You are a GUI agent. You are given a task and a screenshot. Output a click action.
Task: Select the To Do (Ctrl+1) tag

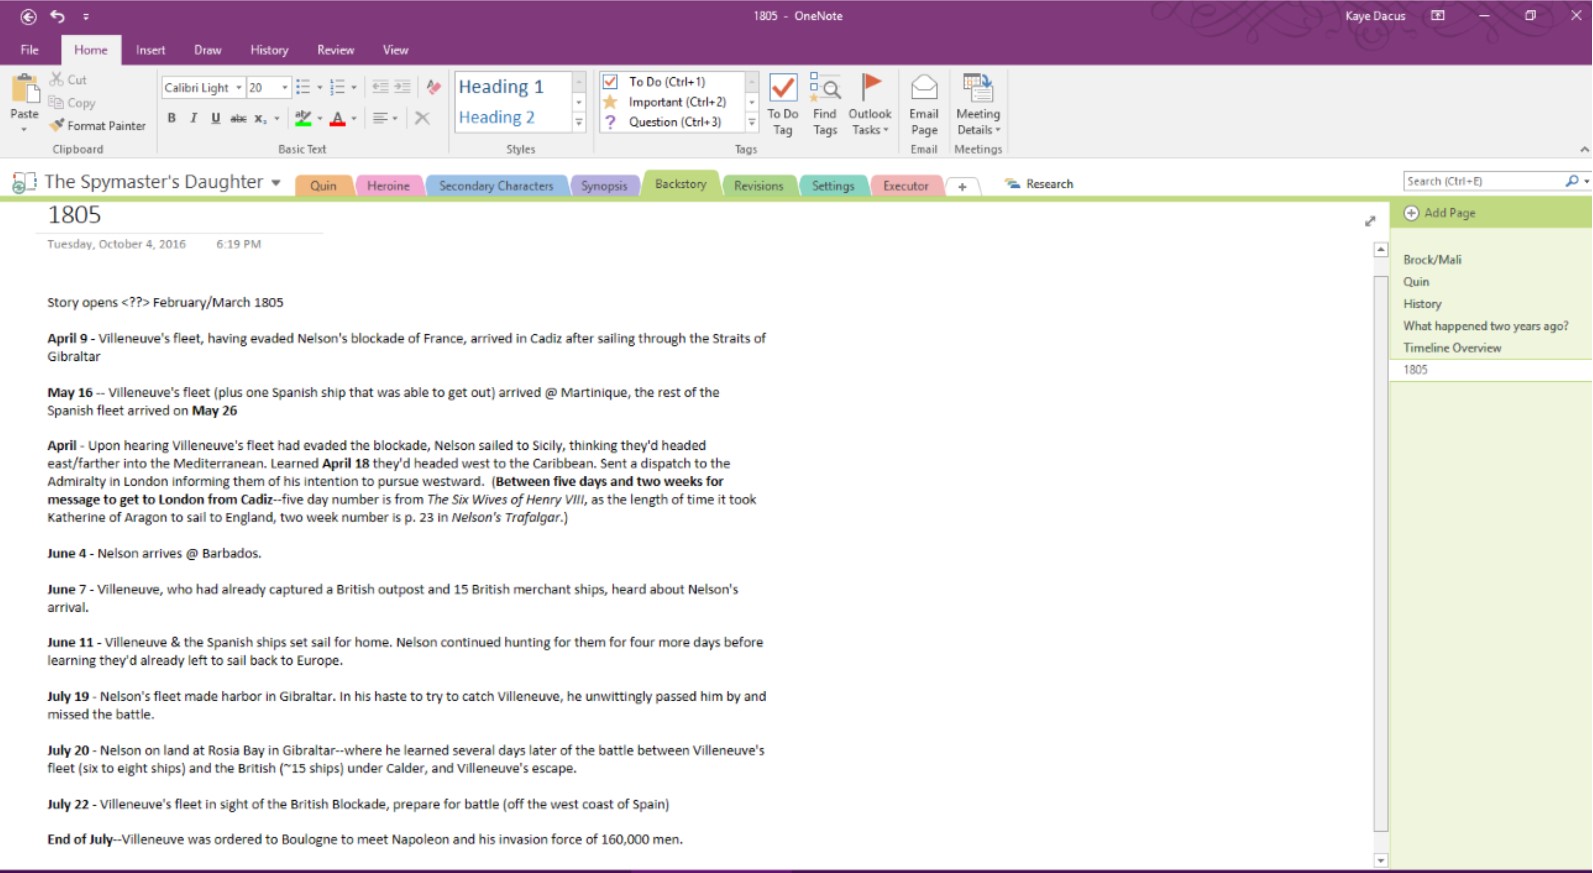(667, 82)
